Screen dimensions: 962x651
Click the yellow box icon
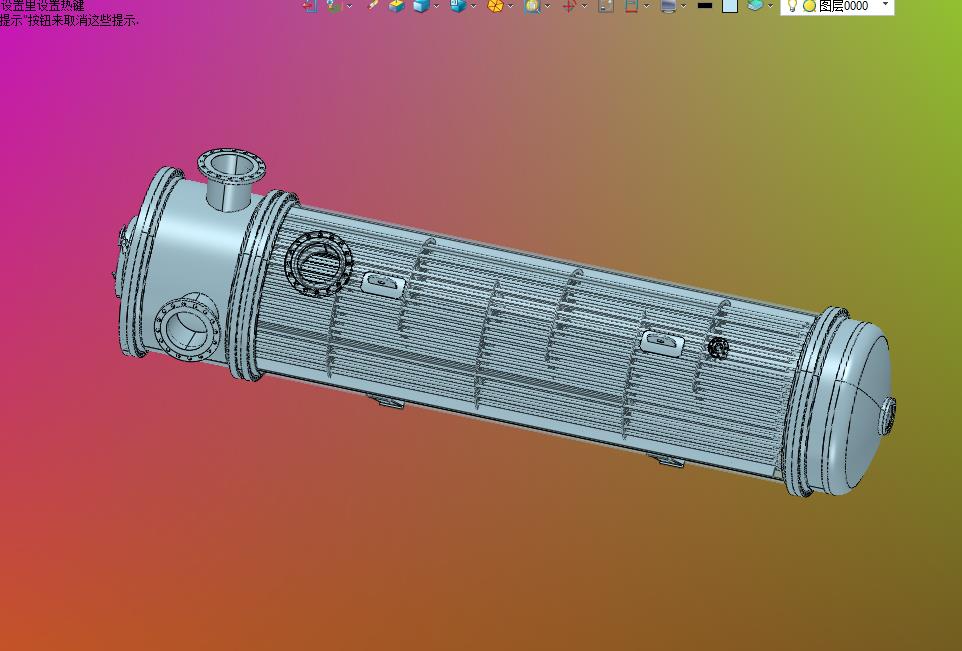click(x=397, y=6)
